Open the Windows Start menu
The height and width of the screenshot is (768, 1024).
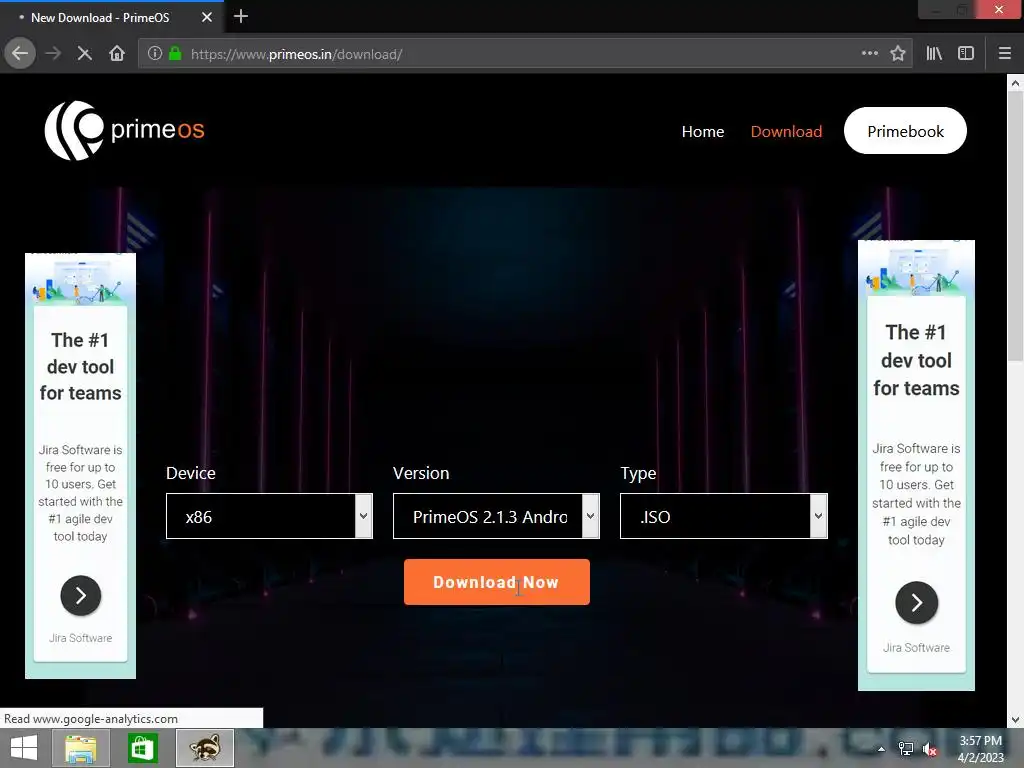(x=24, y=748)
